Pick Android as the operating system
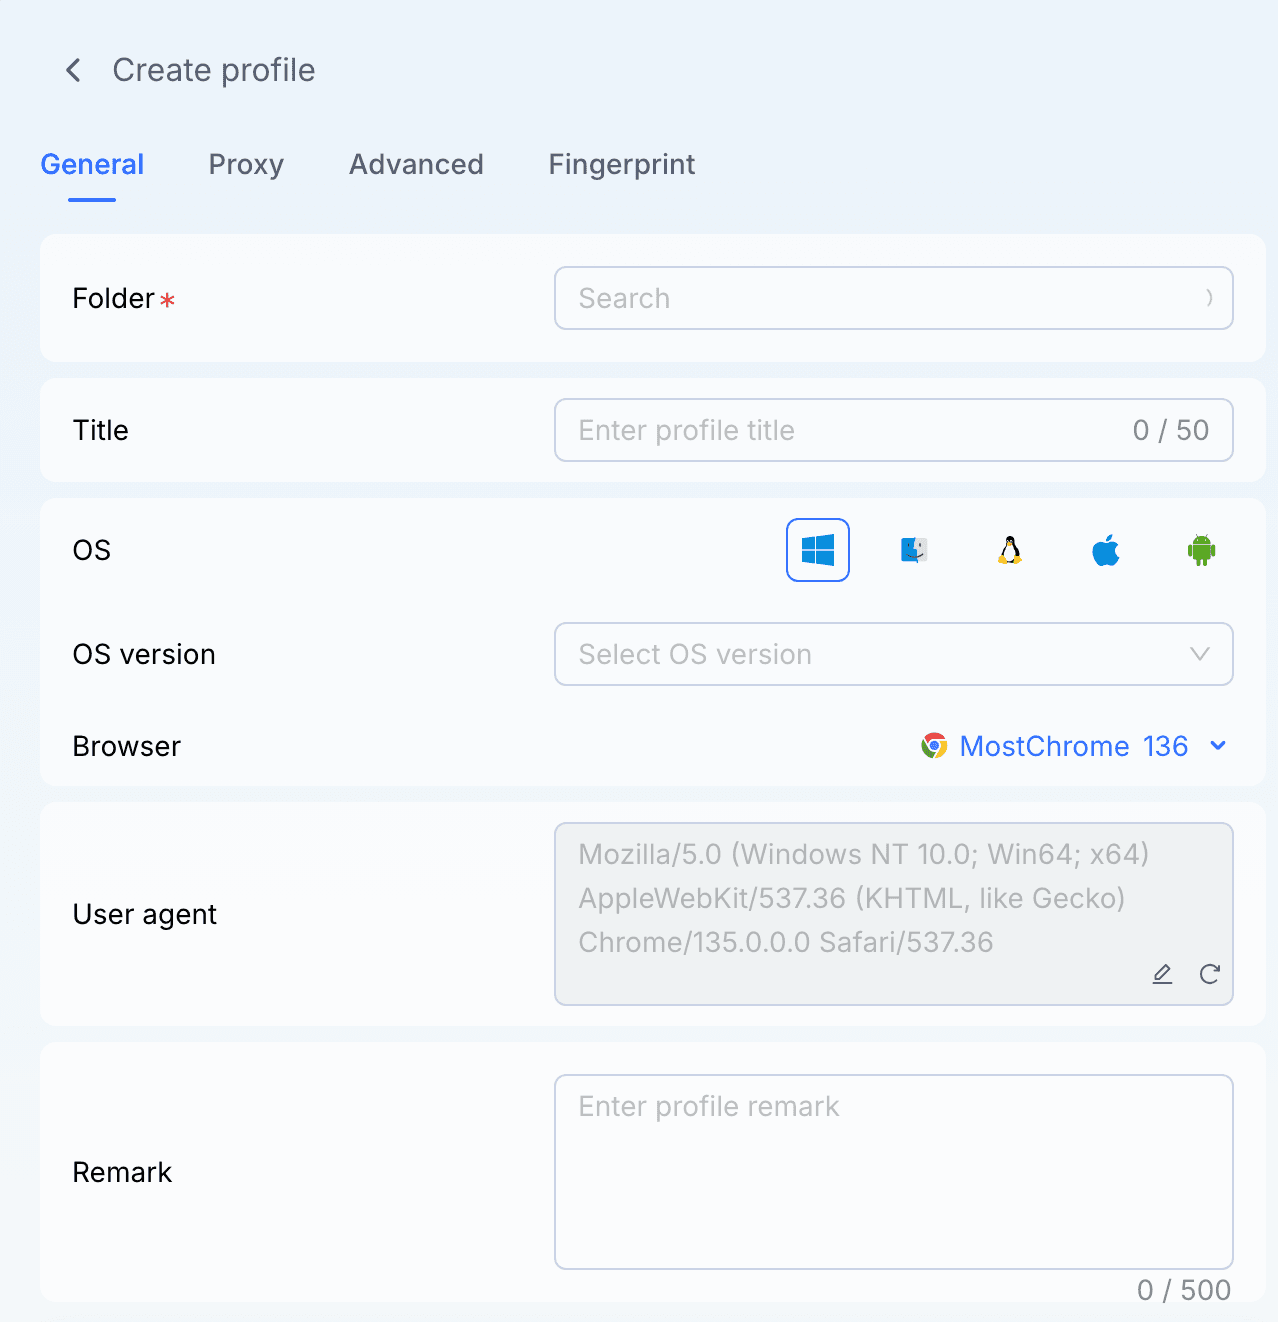Screen dimensions: 1278x1322 tap(1200, 549)
